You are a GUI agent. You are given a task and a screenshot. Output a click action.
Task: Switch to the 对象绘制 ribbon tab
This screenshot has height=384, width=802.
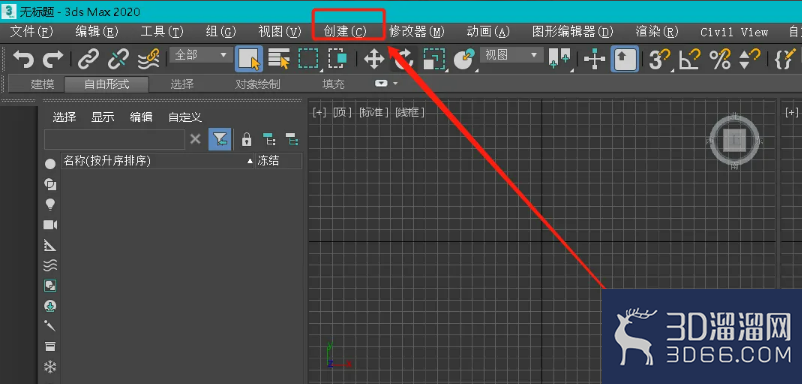258,84
